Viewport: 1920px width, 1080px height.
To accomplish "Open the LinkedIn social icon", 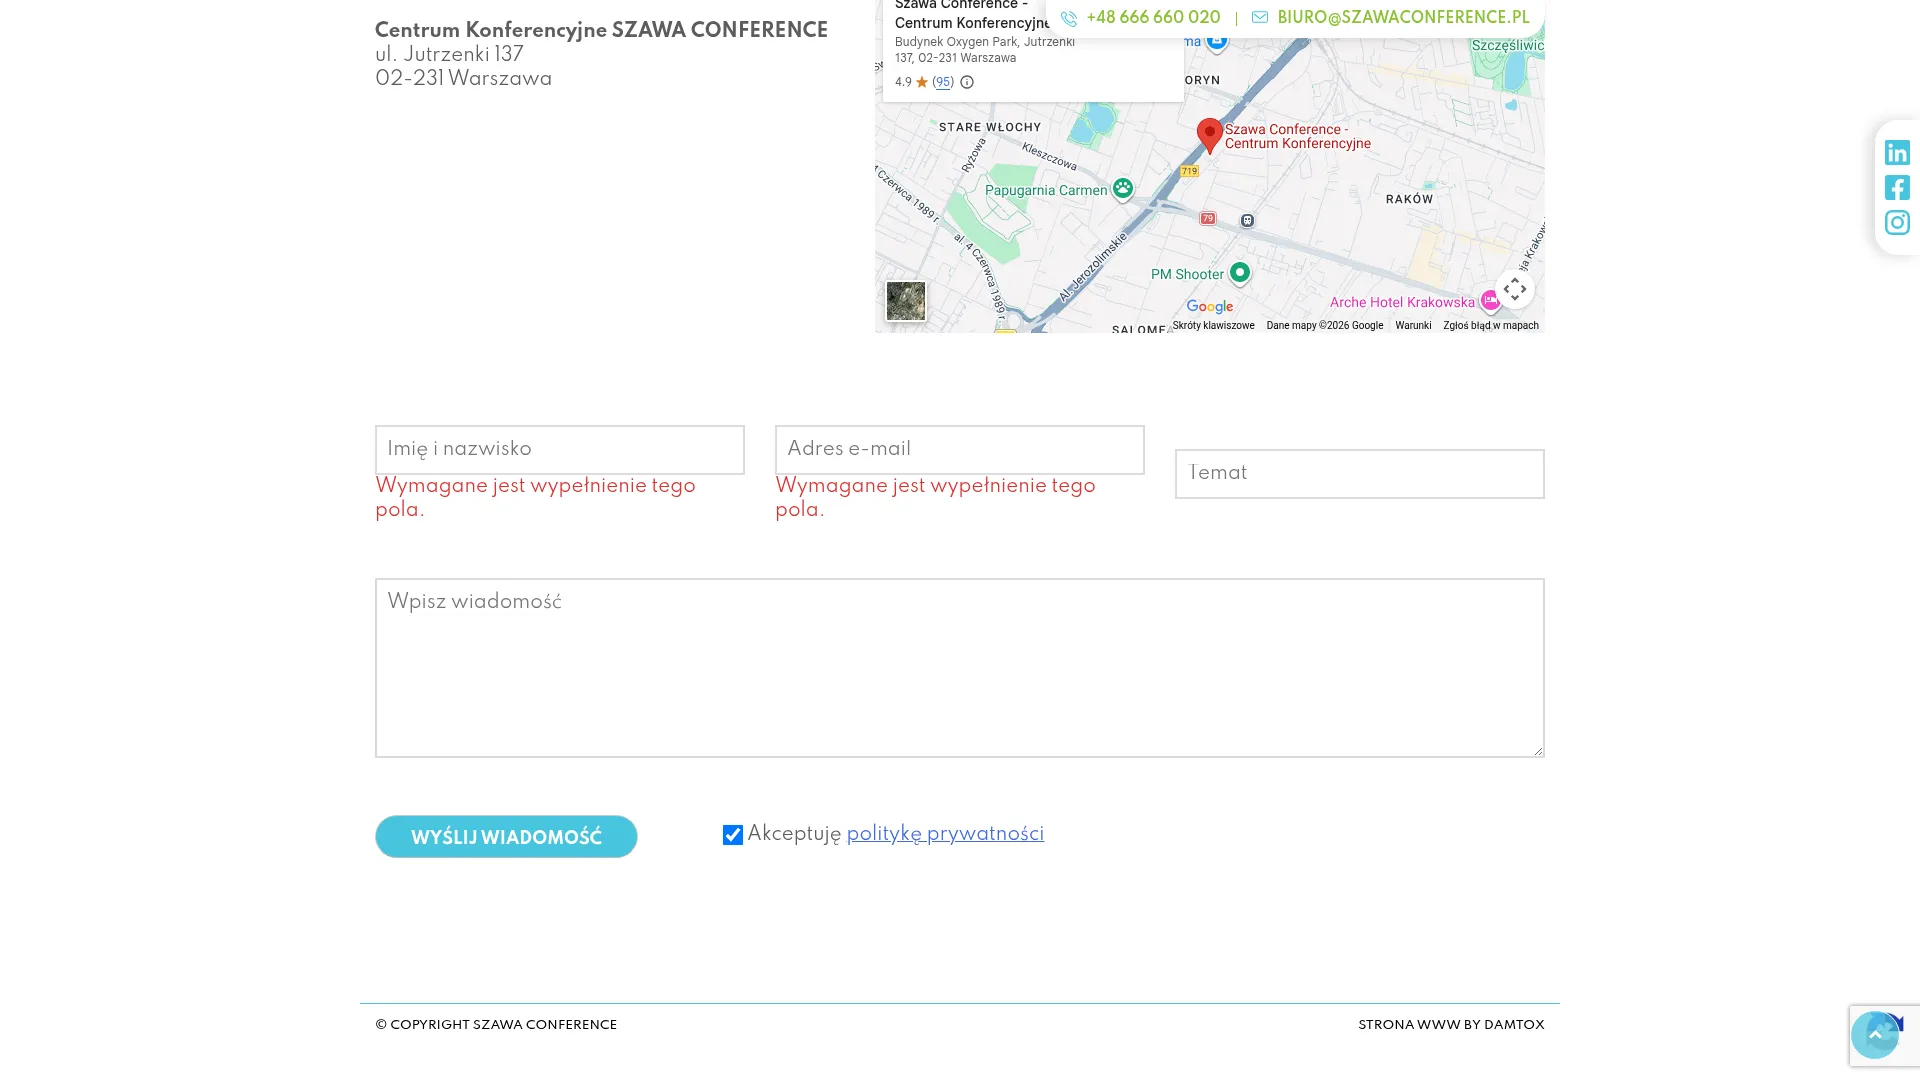I will [x=1897, y=152].
